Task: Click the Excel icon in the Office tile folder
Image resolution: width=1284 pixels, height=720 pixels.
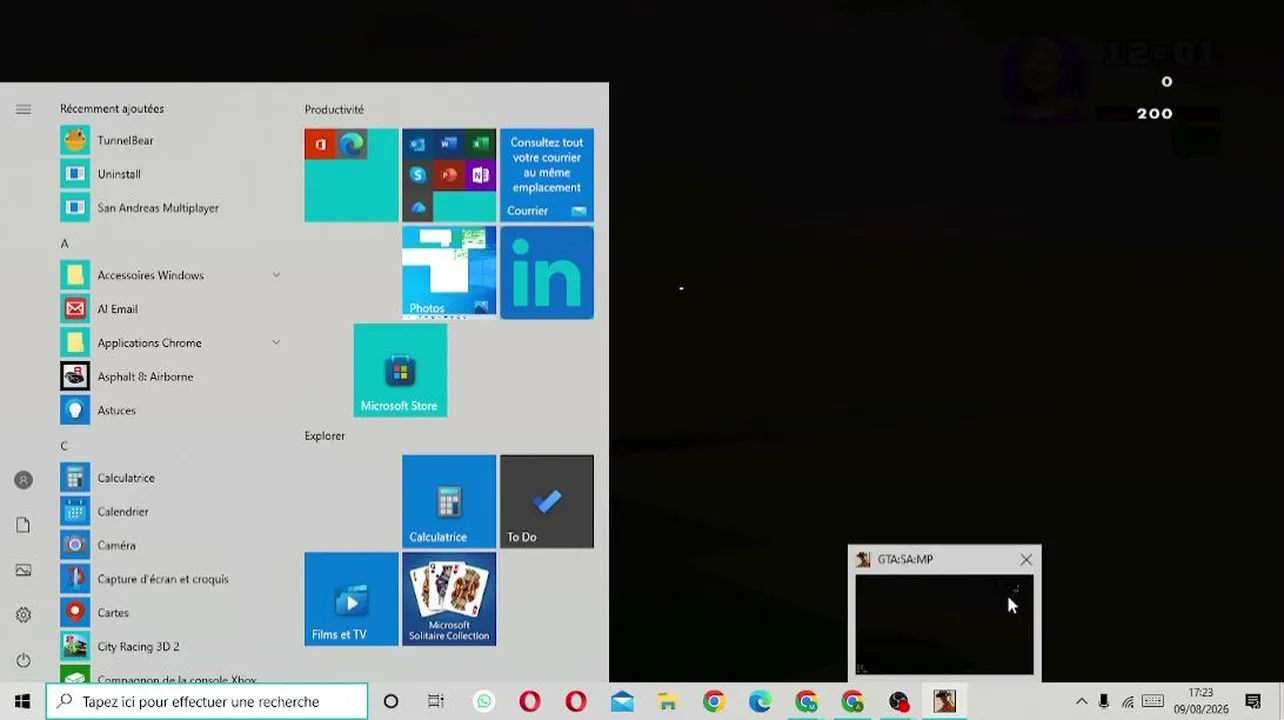Action: (480, 144)
